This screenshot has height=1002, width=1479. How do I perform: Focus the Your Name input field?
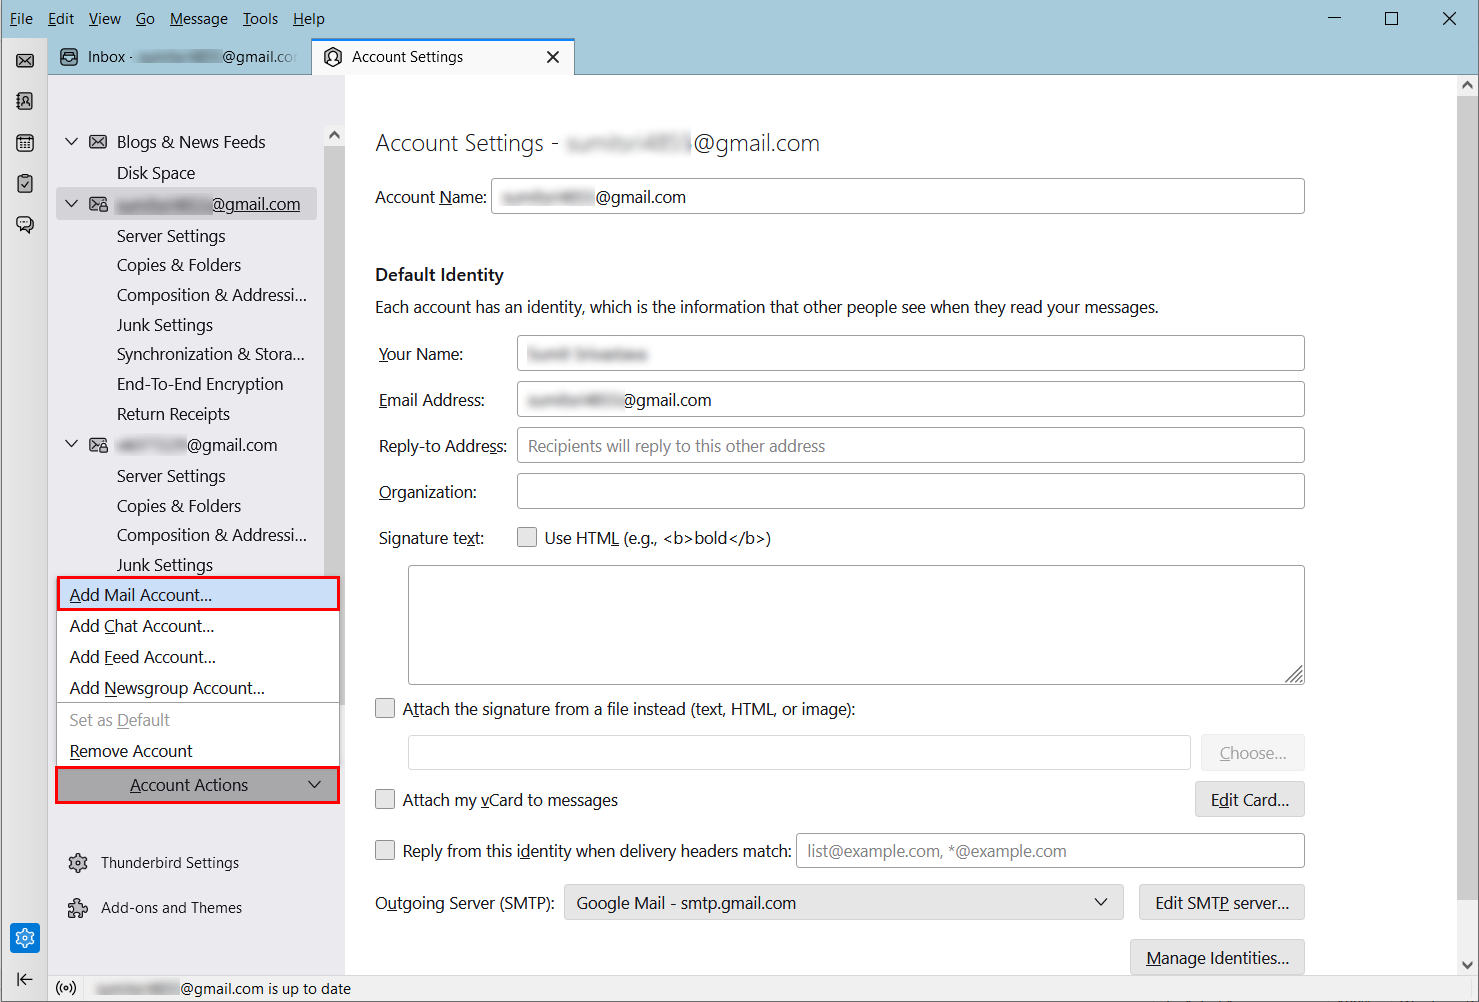pyautogui.click(x=910, y=353)
